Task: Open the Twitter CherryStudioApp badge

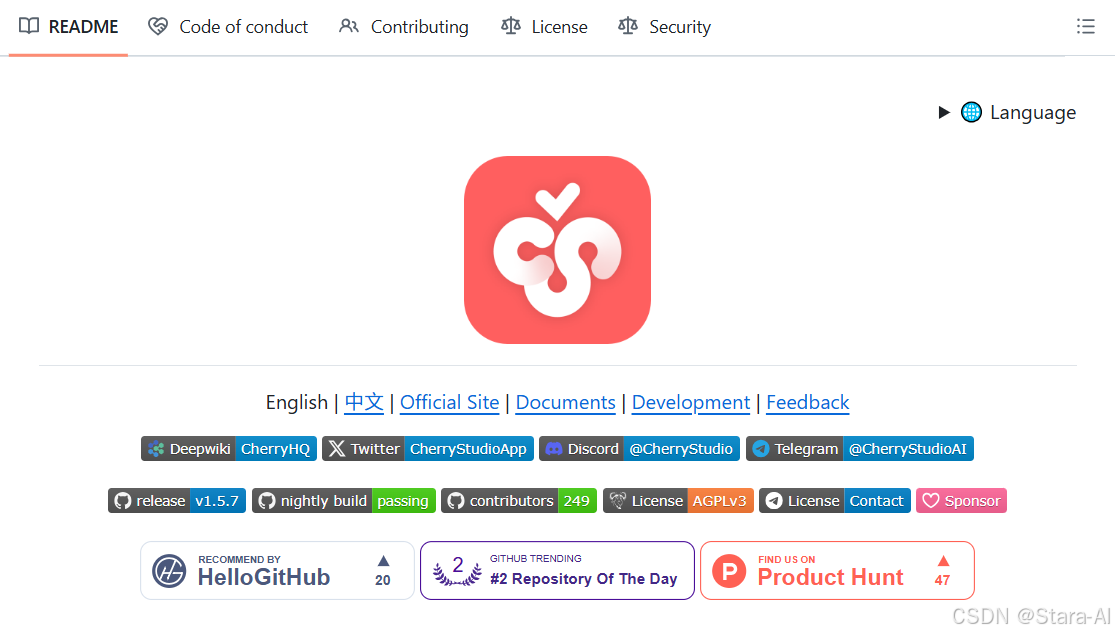Action: 427,449
